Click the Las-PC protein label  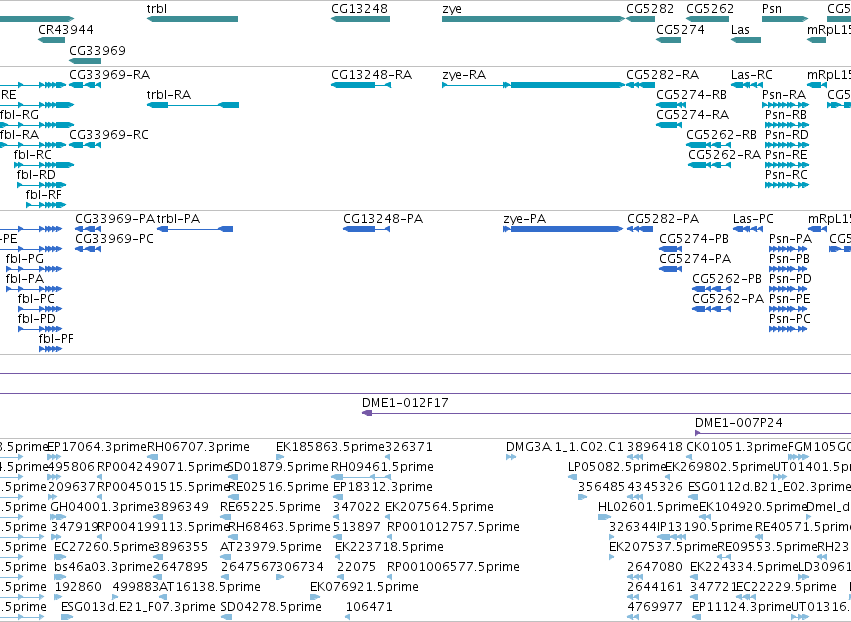pyautogui.click(x=753, y=219)
